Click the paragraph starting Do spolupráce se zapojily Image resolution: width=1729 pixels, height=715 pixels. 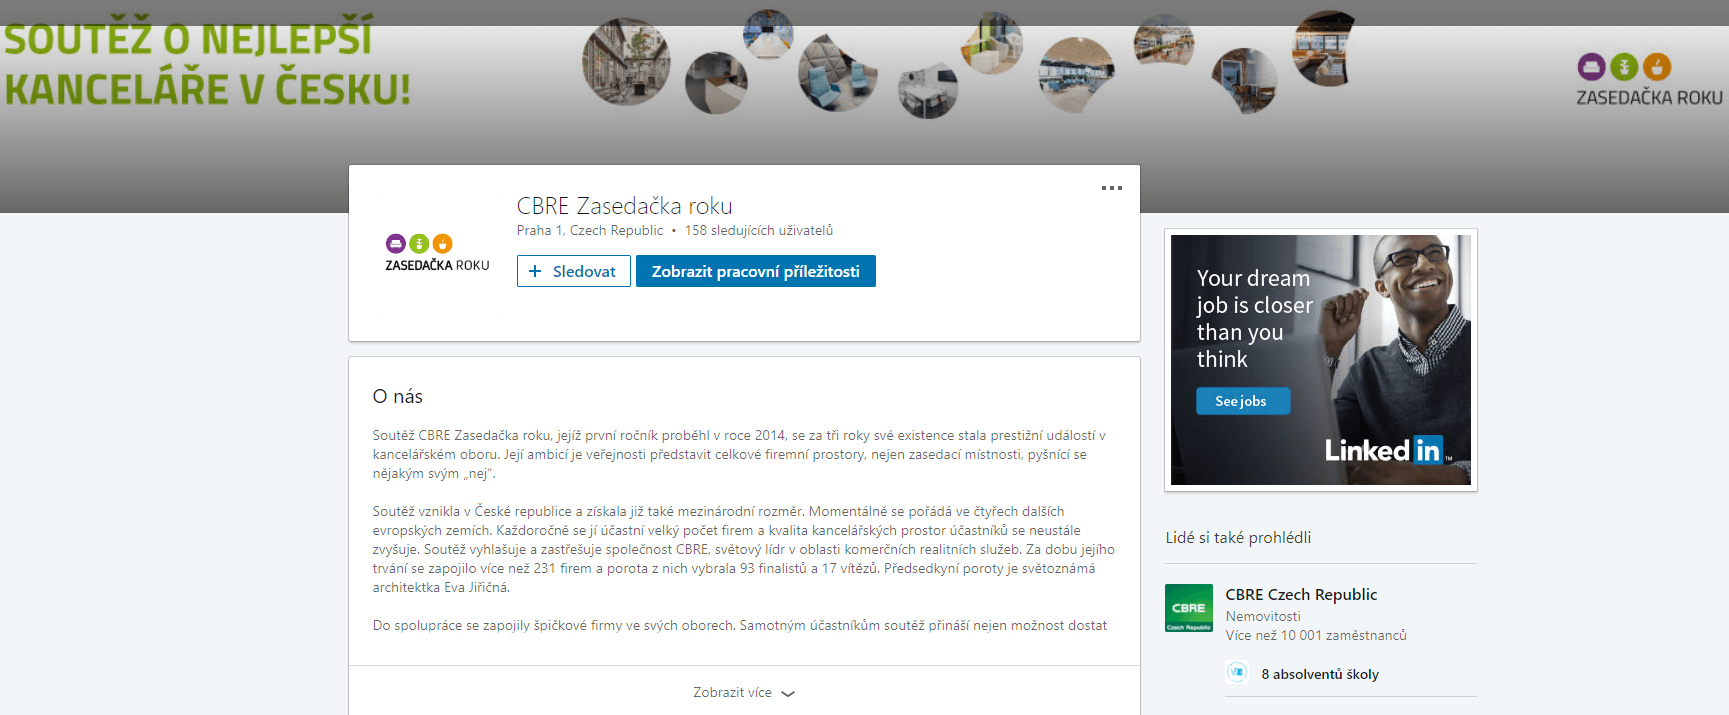click(740, 626)
